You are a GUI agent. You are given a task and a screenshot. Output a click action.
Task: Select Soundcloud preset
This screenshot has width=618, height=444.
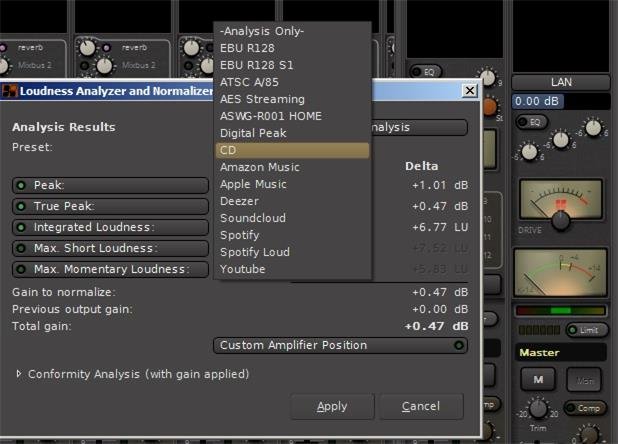point(292,218)
